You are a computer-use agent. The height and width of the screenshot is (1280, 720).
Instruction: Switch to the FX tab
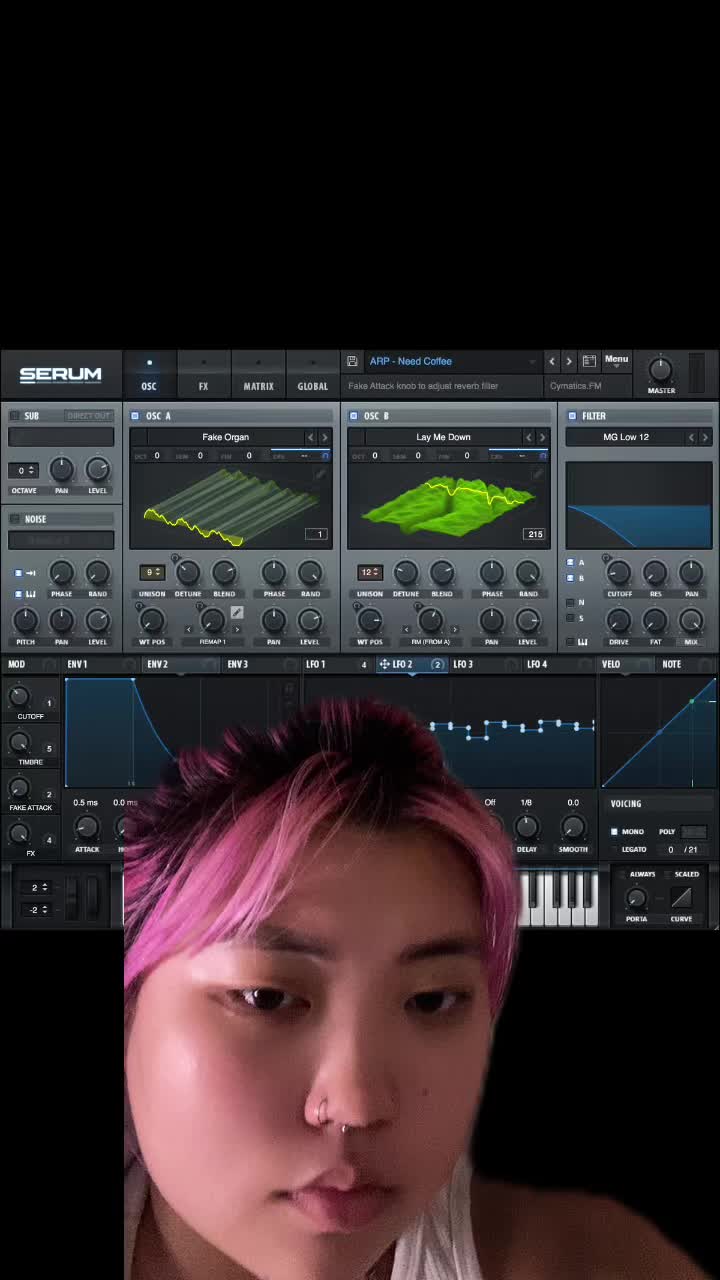[x=203, y=386]
